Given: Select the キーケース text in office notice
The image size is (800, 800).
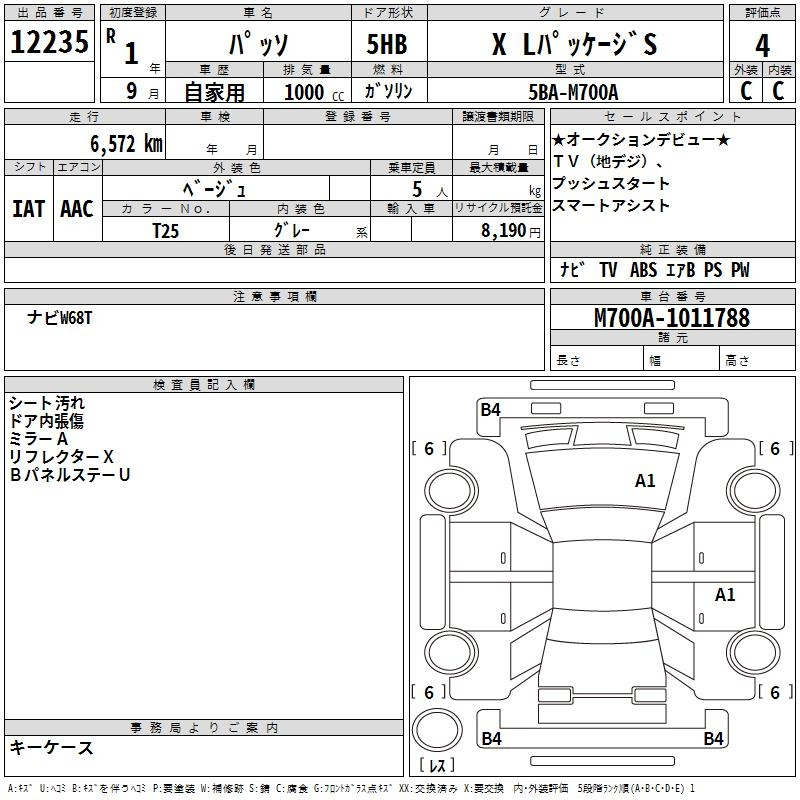Looking at the screenshot, I should click(52, 748).
